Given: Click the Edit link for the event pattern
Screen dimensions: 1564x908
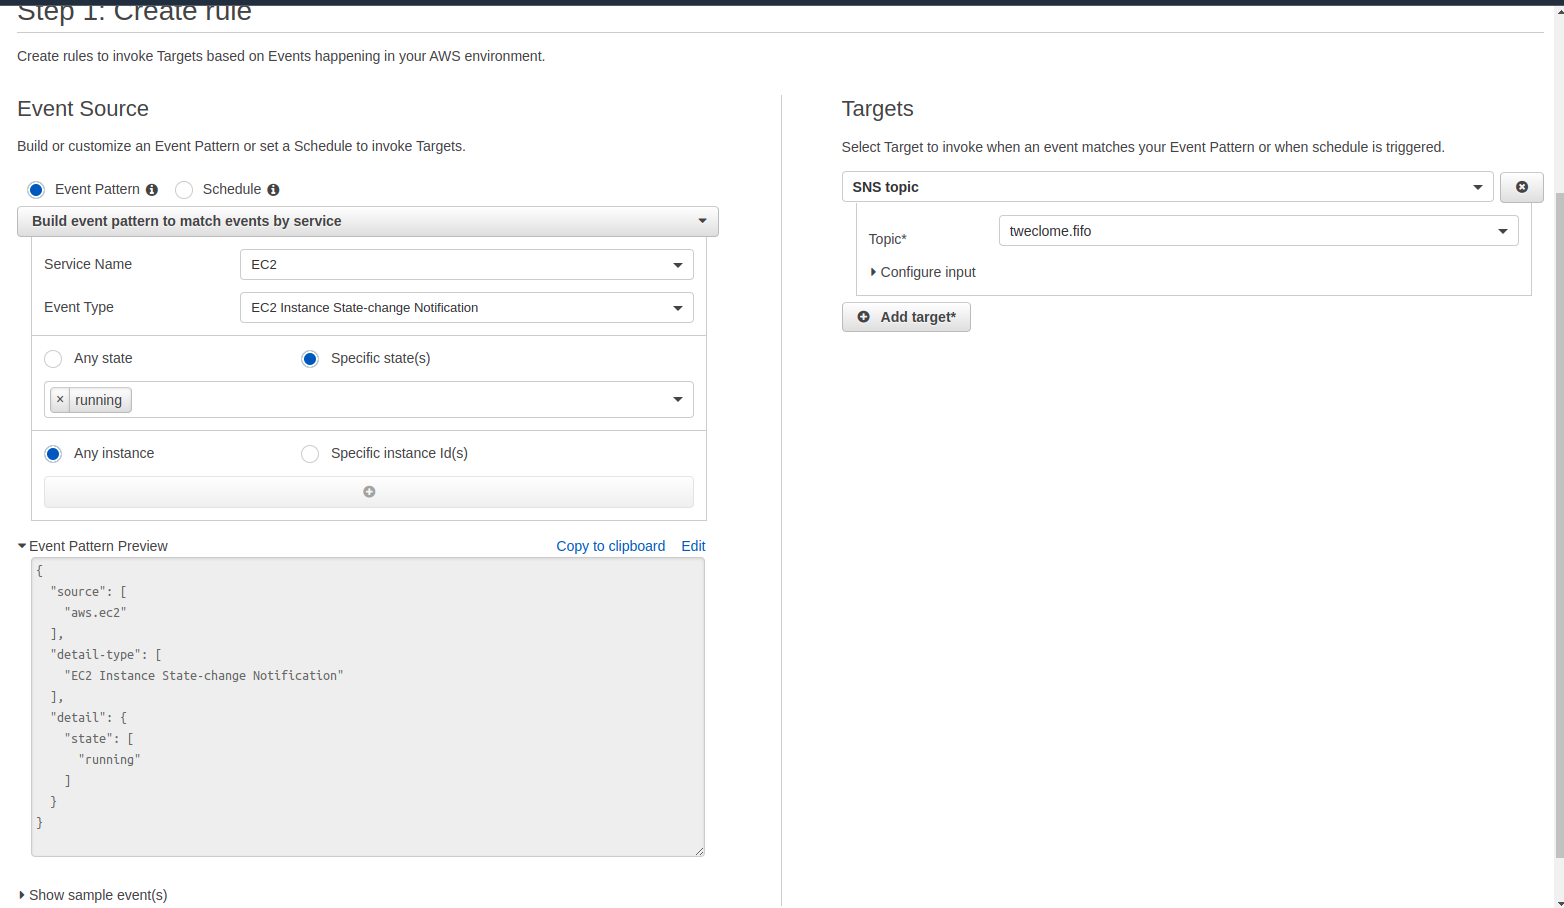Looking at the screenshot, I should (x=693, y=545).
